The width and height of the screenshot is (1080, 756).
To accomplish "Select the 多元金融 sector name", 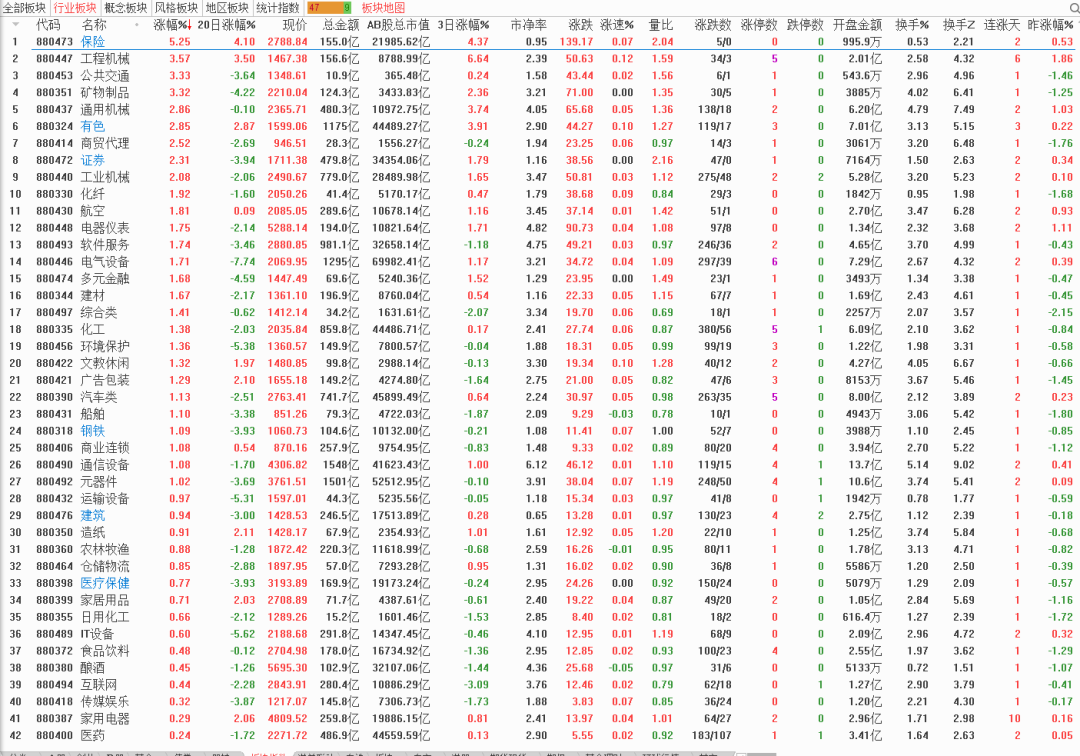I will tap(105, 279).
